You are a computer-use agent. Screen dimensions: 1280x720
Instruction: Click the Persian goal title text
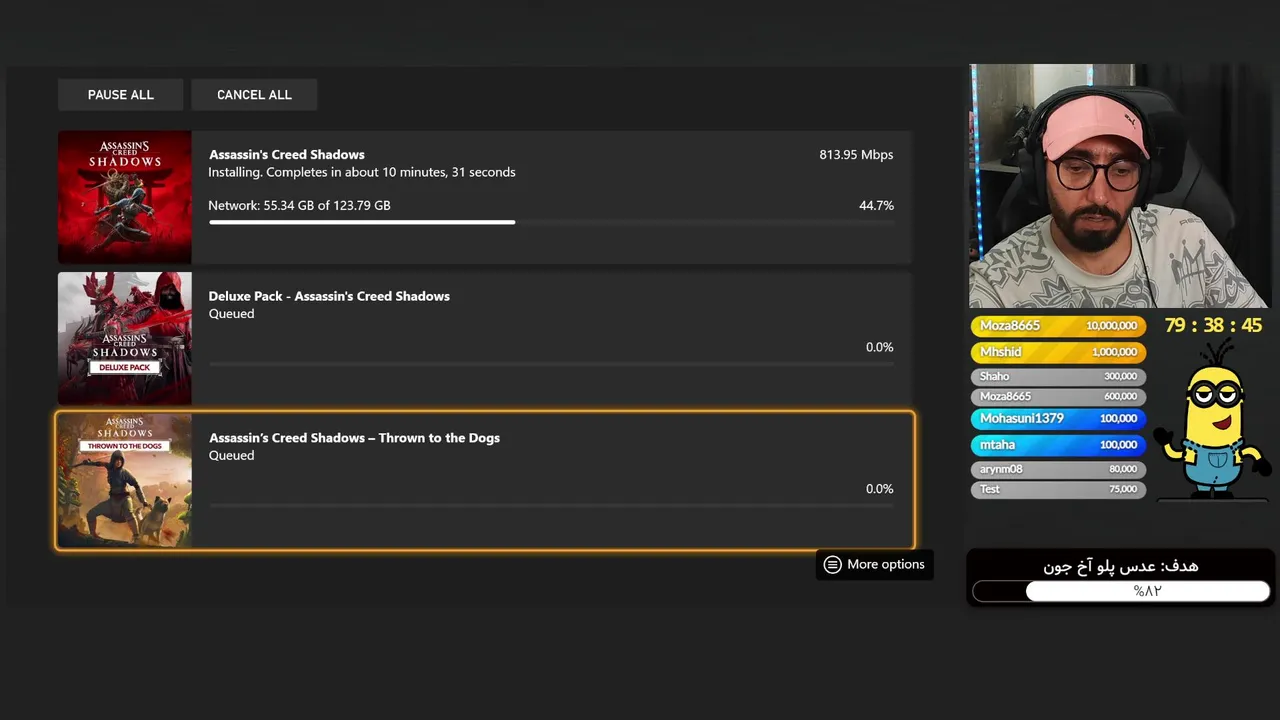[x=1121, y=566]
